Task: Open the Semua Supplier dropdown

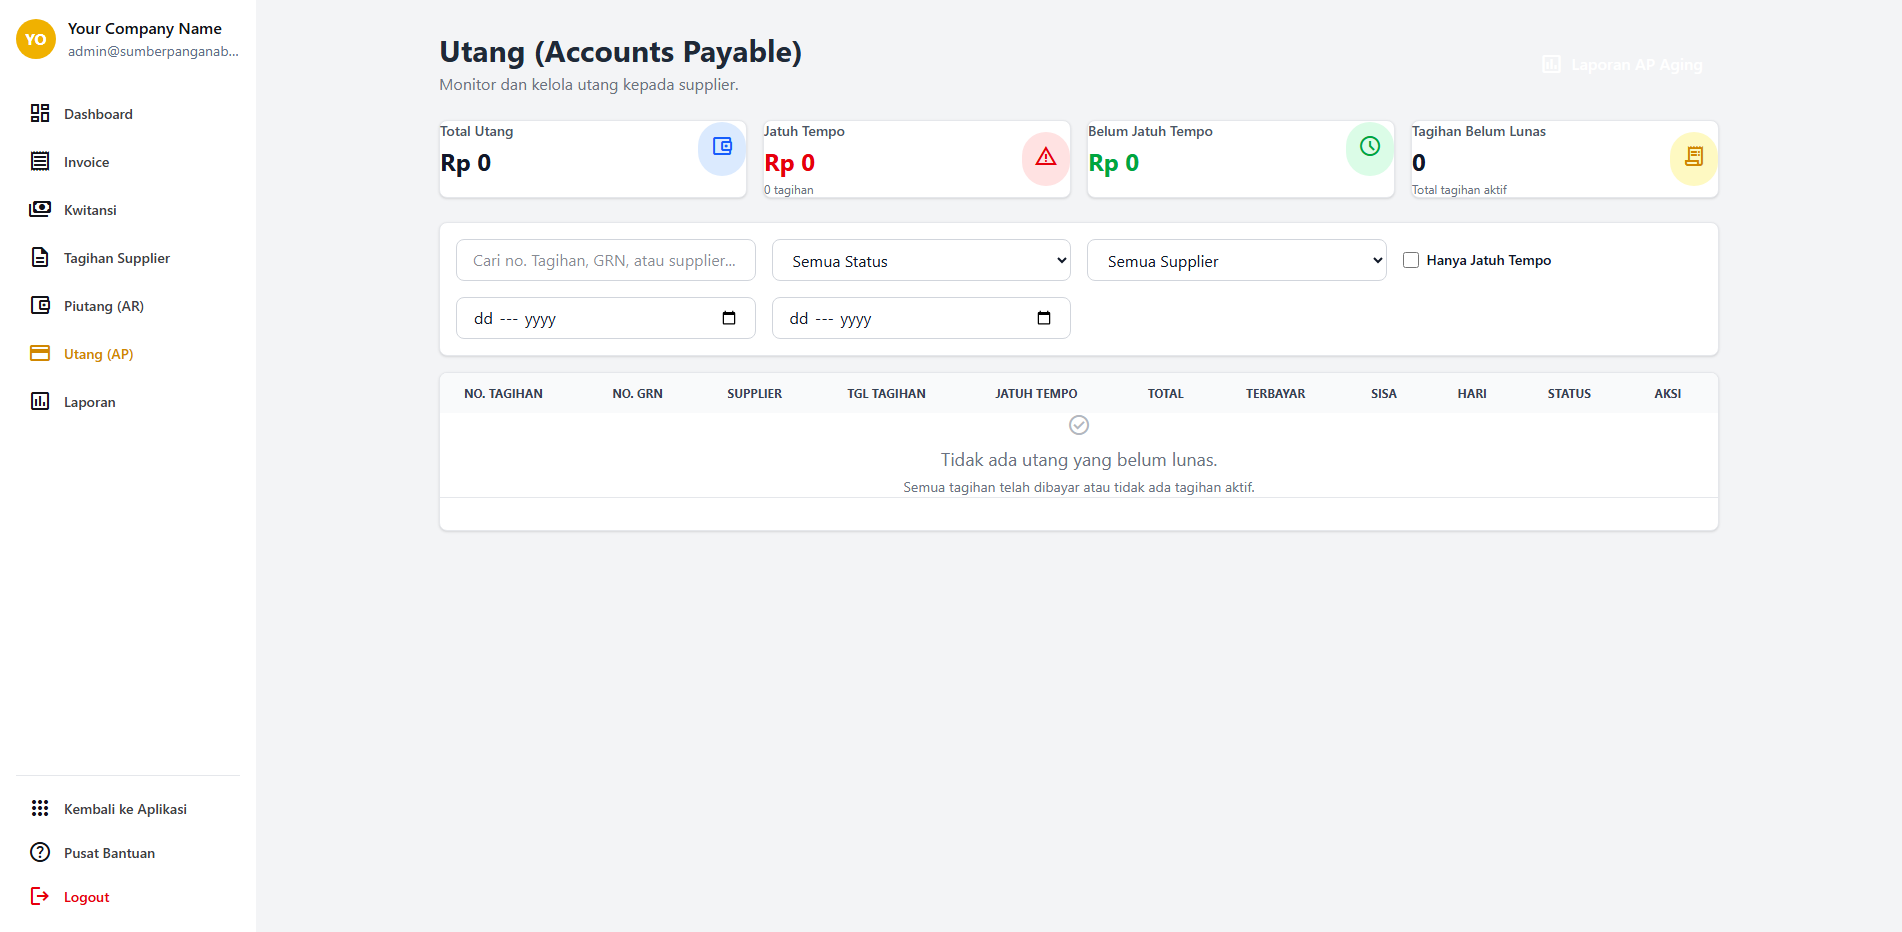Action: [1236, 260]
